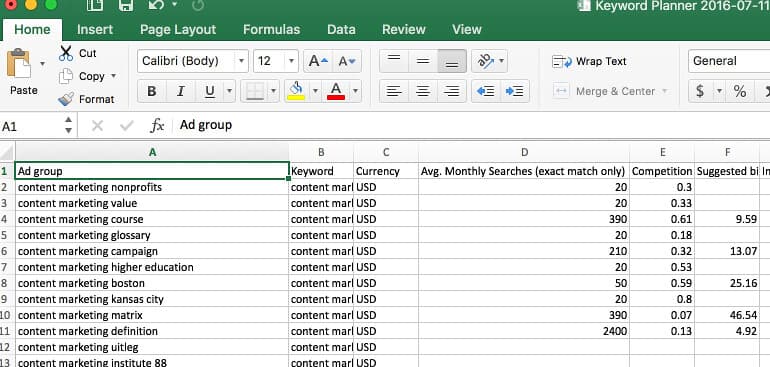
Task: Toggle Underline formatting
Action: (210, 91)
